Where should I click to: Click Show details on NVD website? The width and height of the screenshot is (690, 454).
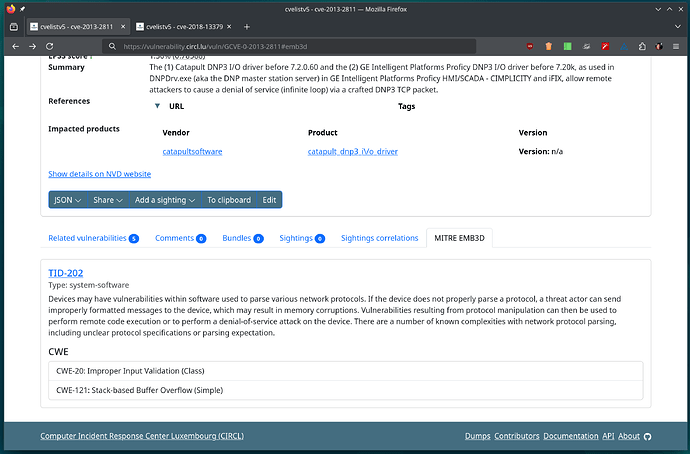(x=99, y=174)
